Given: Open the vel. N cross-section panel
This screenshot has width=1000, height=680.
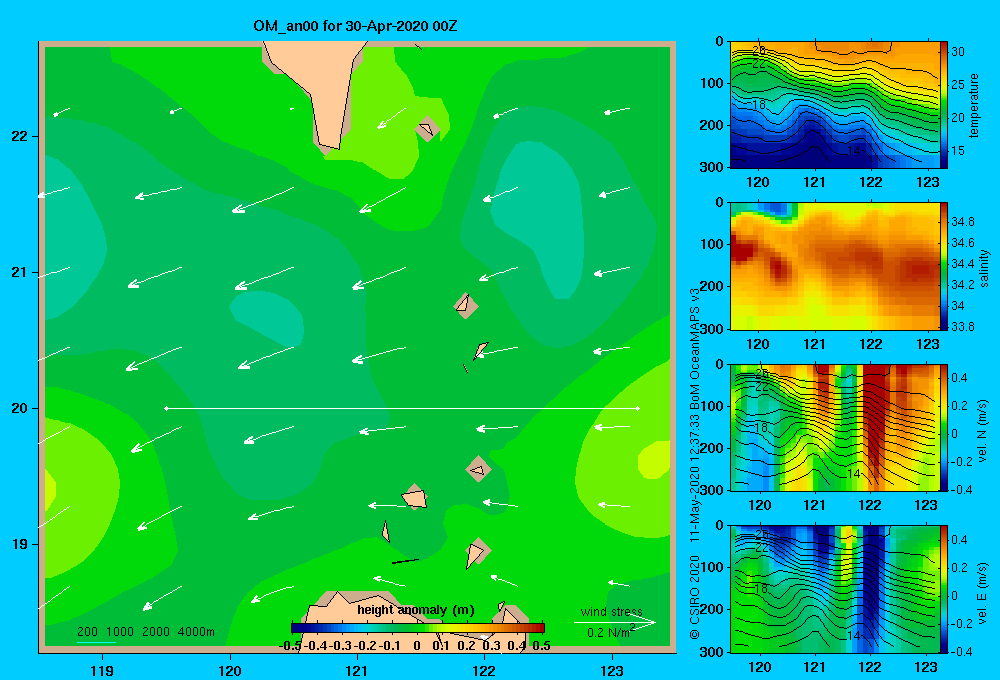Looking at the screenshot, I should pyautogui.click(x=835, y=427).
